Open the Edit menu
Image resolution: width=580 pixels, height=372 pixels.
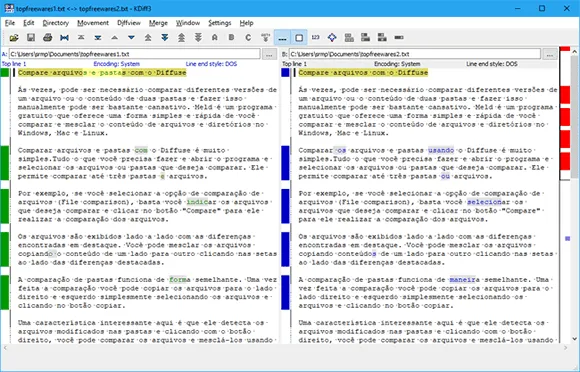coord(28,23)
